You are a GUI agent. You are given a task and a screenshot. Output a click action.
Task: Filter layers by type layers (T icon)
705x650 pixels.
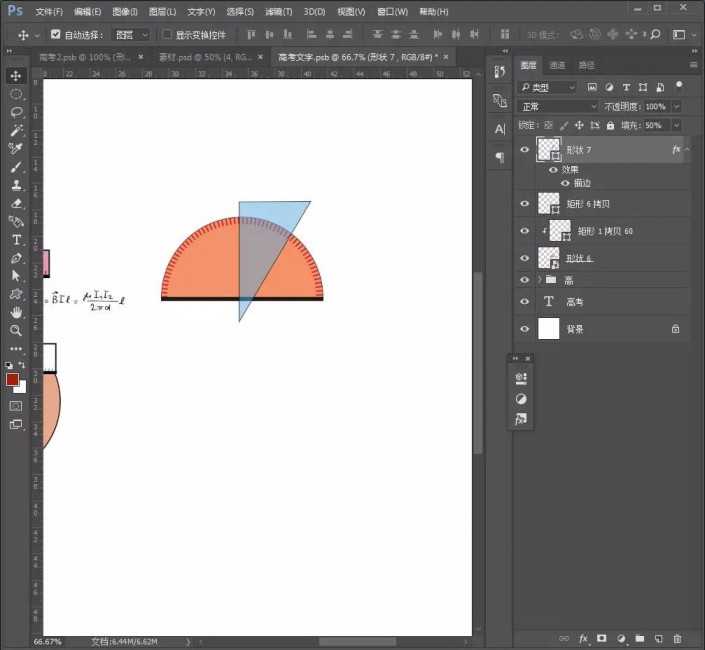[626, 87]
